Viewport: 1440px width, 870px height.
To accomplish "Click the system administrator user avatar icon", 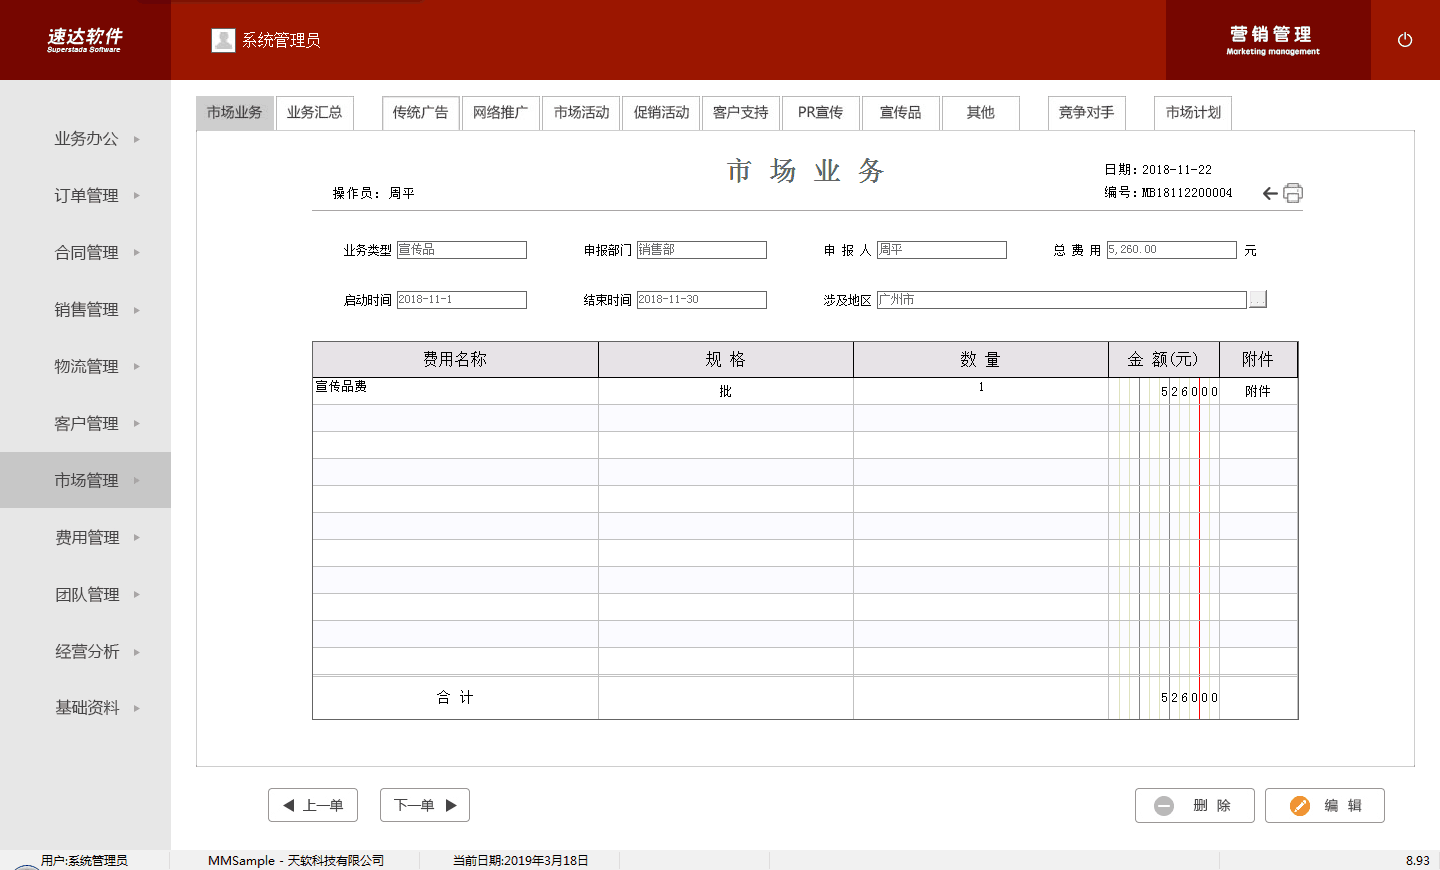I will pos(223,40).
